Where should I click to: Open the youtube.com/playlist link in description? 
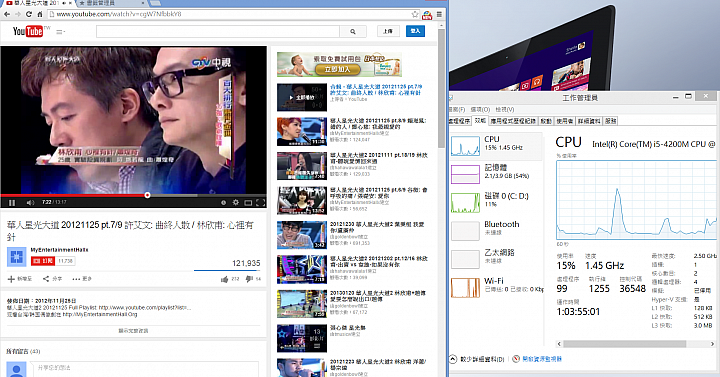[x=144, y=308]
